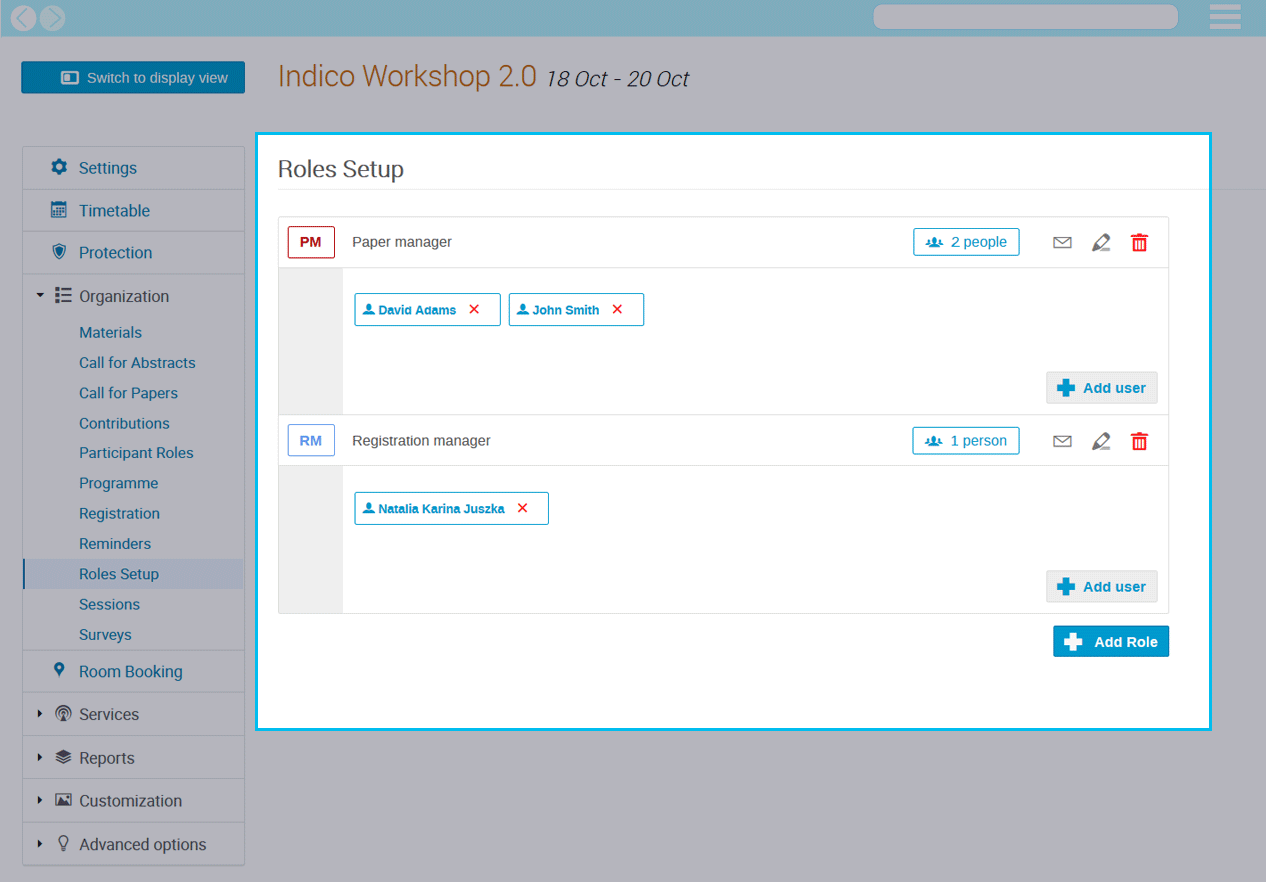Edit the Registration manager role with pencil icon
1266x882 pixels.
click(x=1101, y=440)
